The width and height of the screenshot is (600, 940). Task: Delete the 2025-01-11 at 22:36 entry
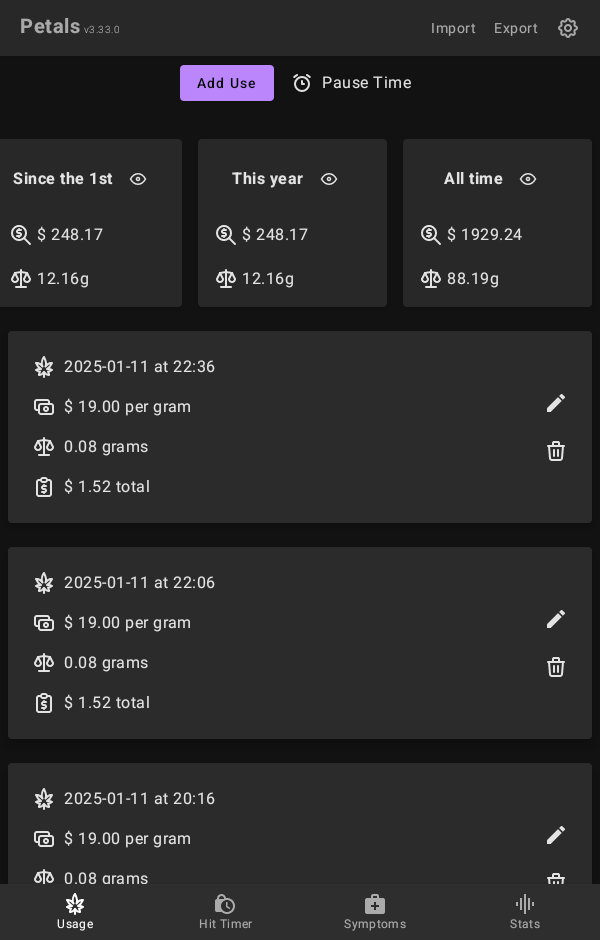click(556, 451)
